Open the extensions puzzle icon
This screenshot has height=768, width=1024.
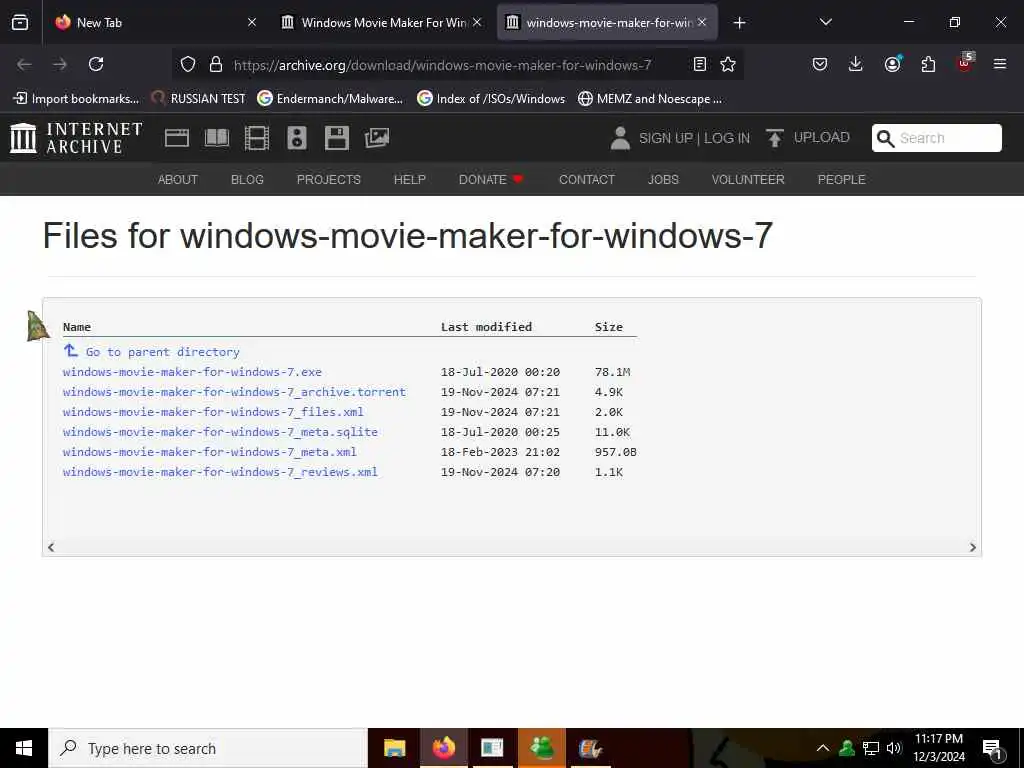coord(928,64)
